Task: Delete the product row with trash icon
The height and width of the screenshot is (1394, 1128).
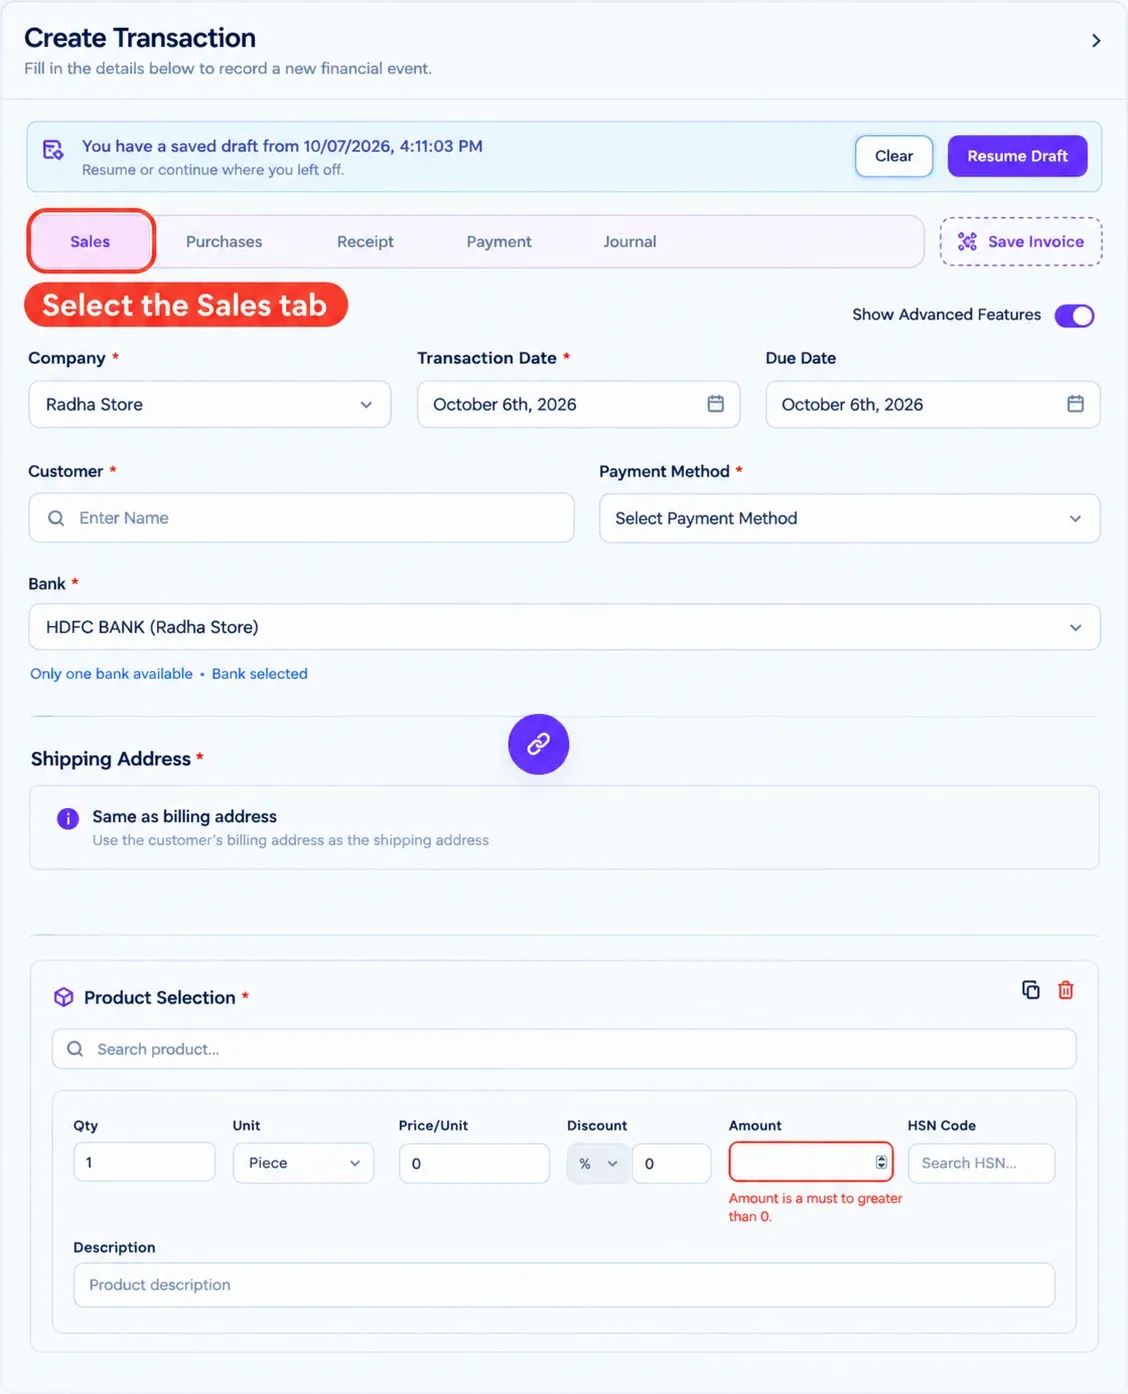Action: coord(1066,990)
